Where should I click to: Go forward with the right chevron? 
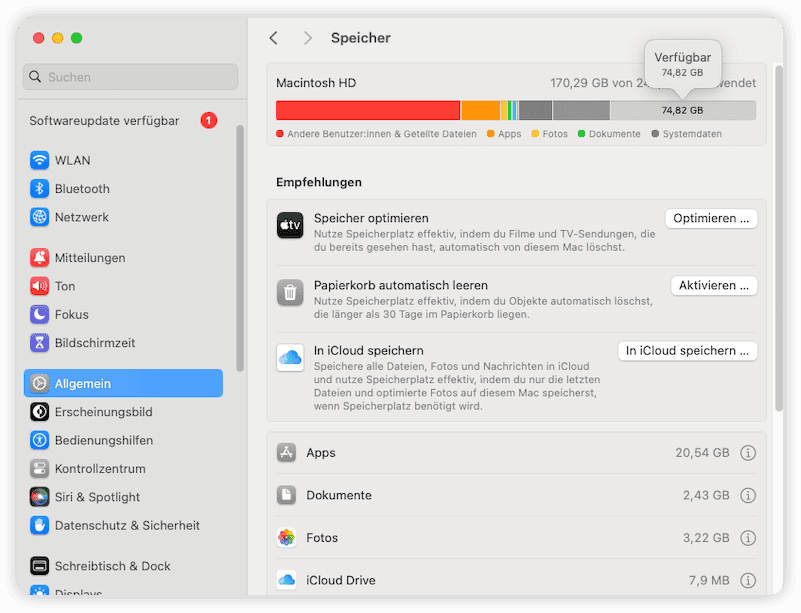pos(307,38)
